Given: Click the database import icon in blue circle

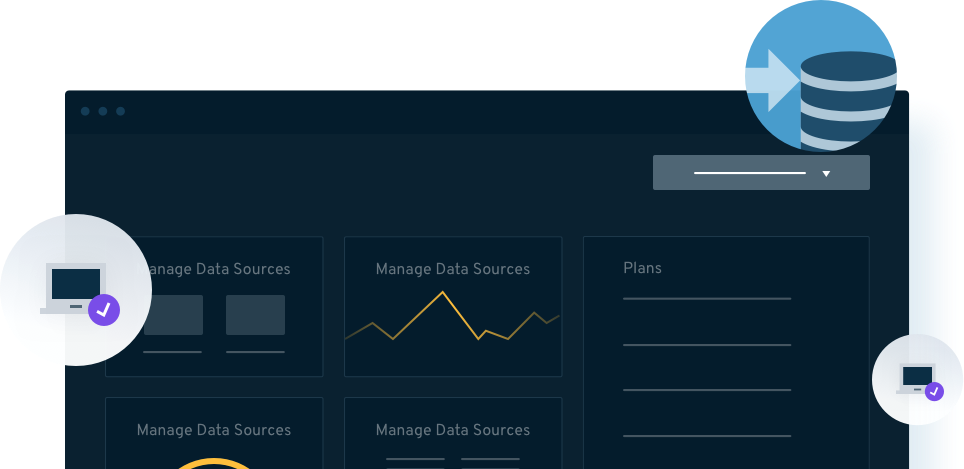Looking at the screenshot, I should (x=821, y=76).
